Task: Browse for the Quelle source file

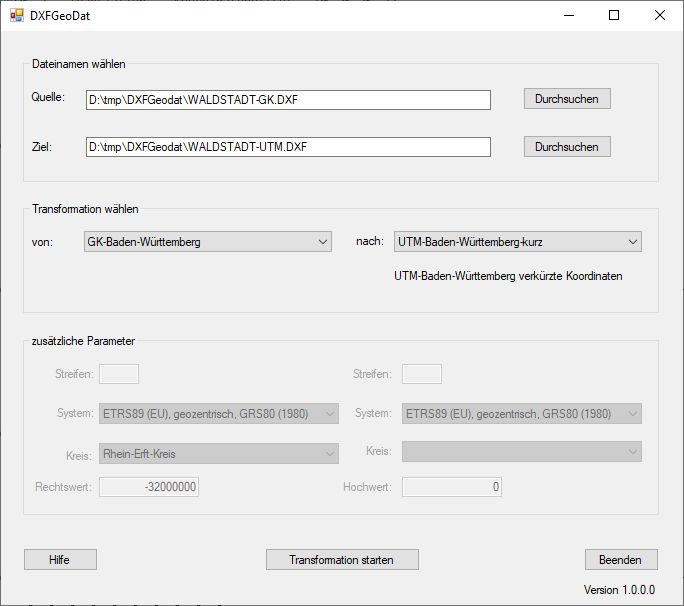Action: (566, 99)
